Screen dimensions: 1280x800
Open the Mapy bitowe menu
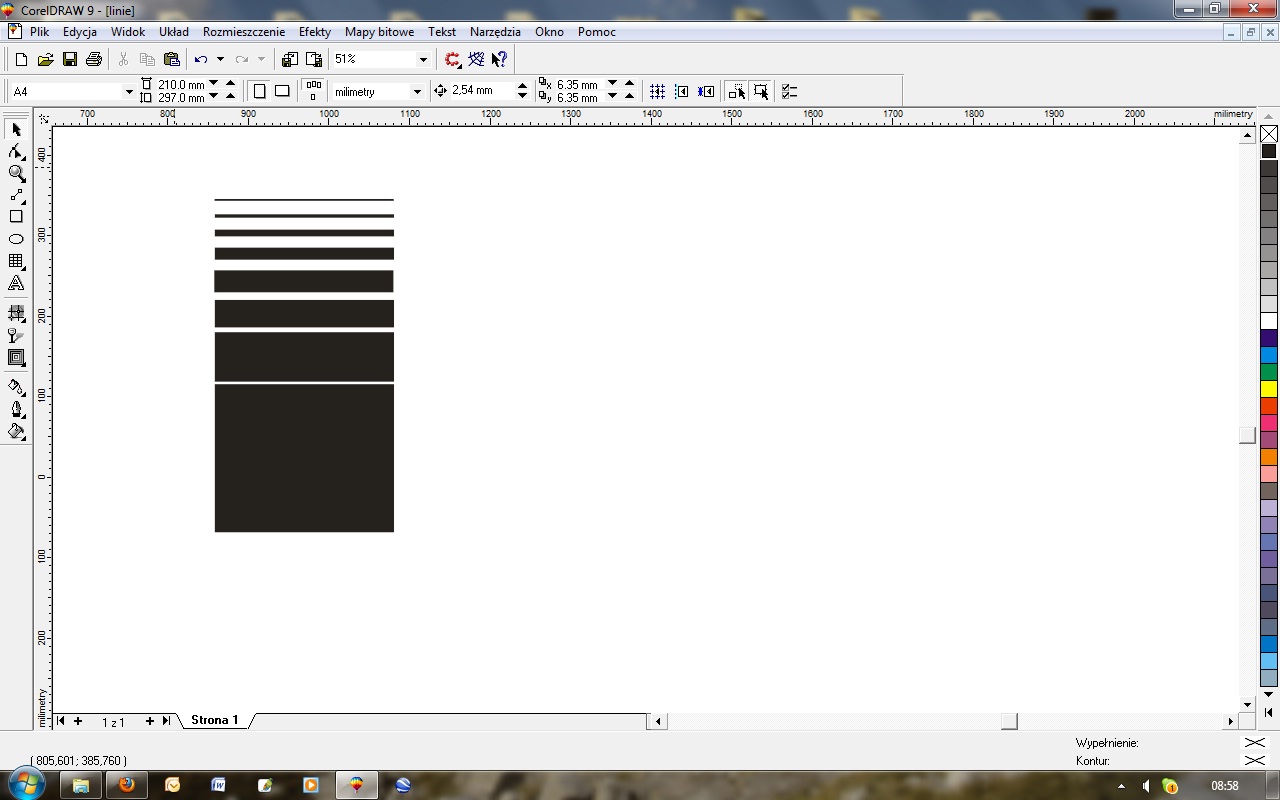tap(379, 32)
